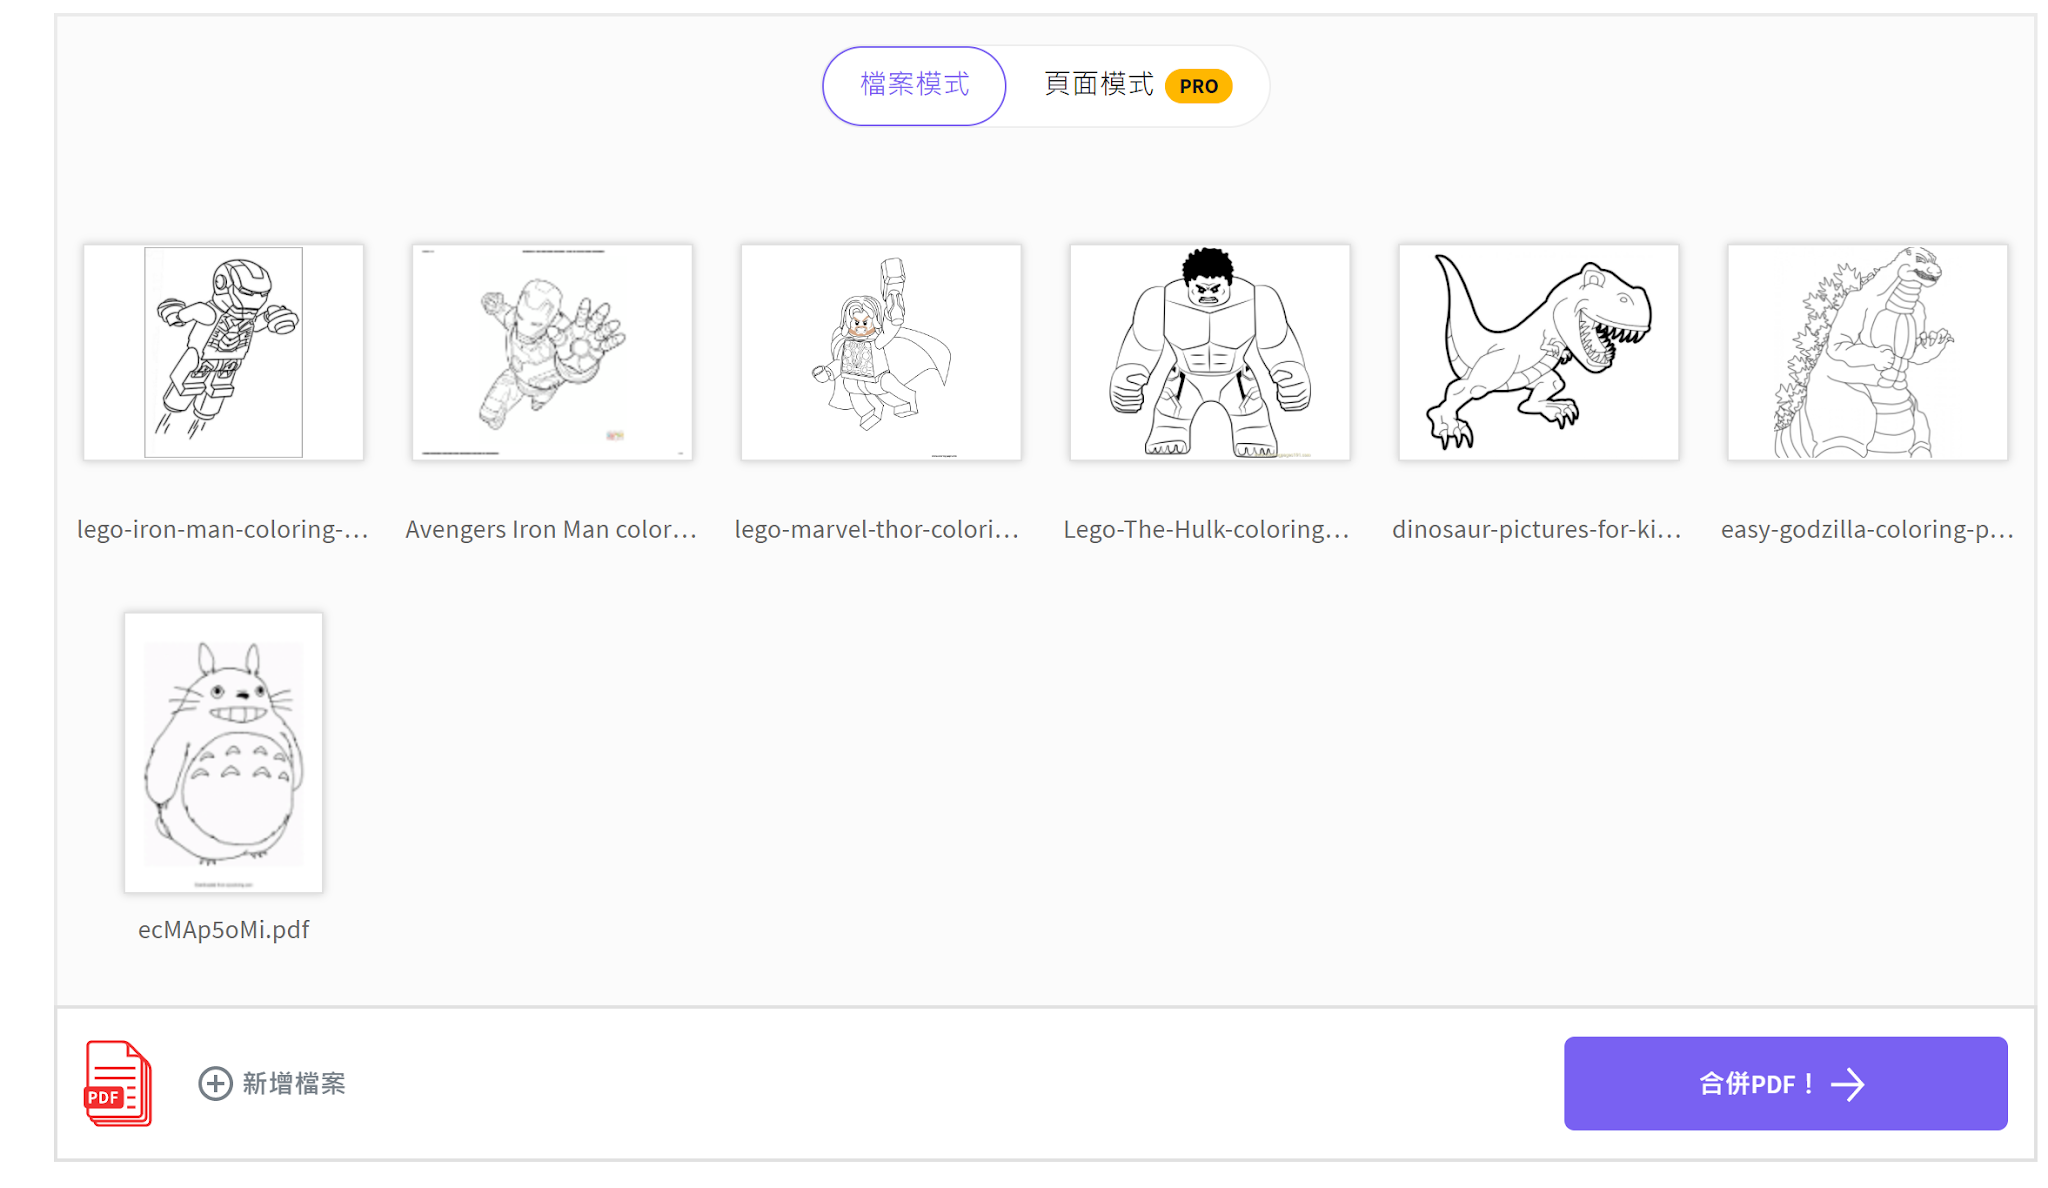
Task: Select the Lego-The-Hulk-coloring thumbnail
Action: click(x=1210, y=352)
